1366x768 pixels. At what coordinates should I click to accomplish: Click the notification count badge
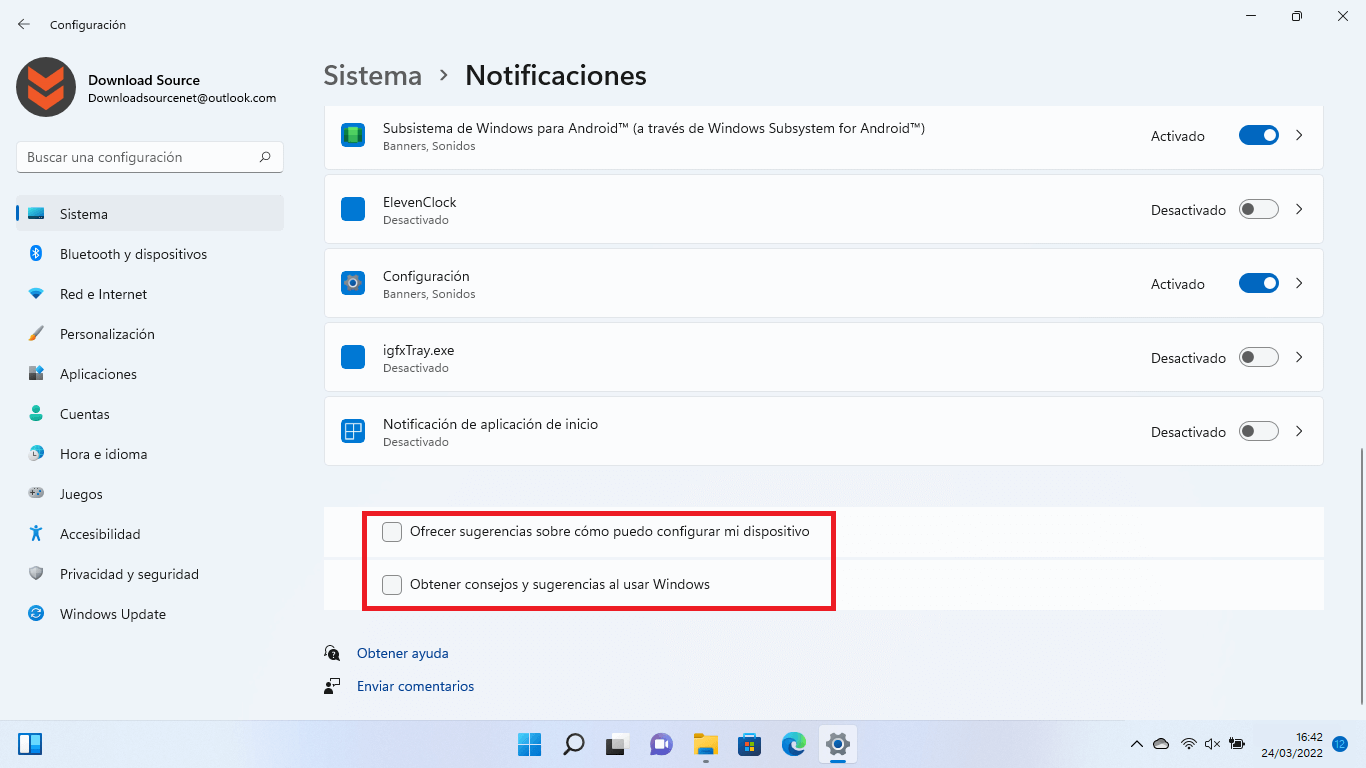point(1340,744)
